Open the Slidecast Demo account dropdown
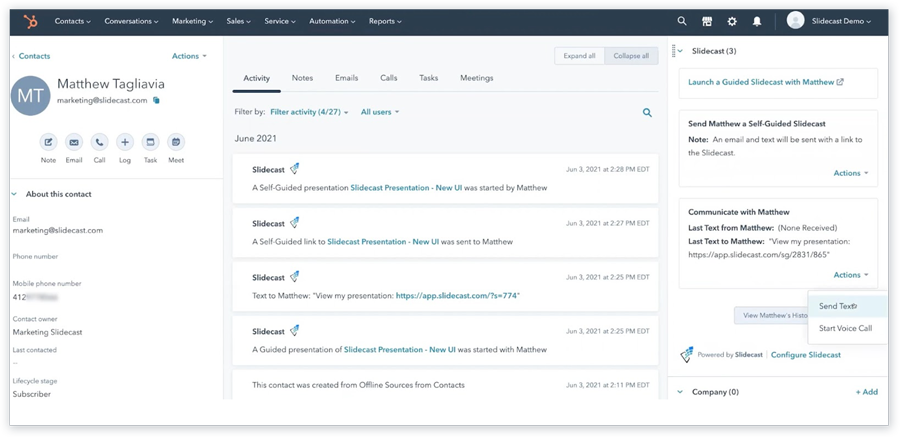The image size is (900, 437). tap(841, 21)
